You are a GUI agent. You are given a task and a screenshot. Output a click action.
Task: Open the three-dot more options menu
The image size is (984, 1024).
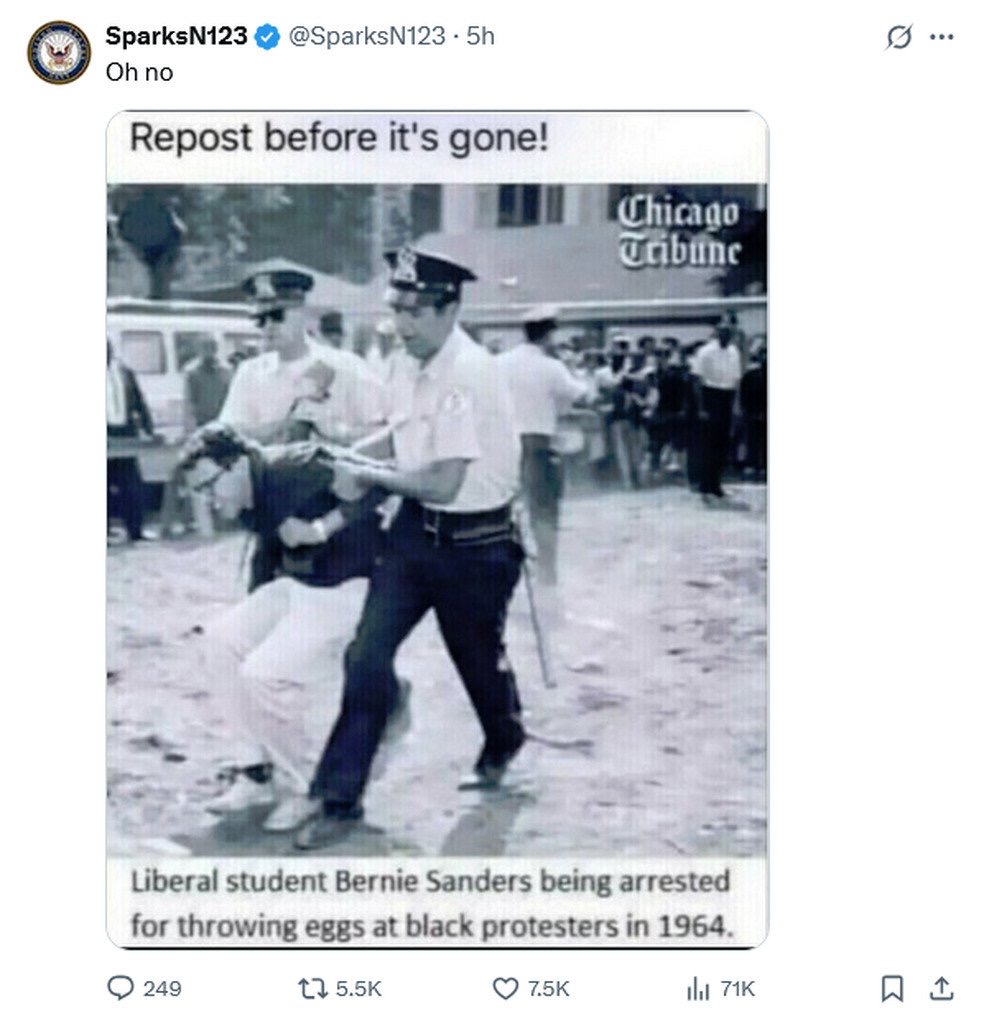(x=942, y=37)
